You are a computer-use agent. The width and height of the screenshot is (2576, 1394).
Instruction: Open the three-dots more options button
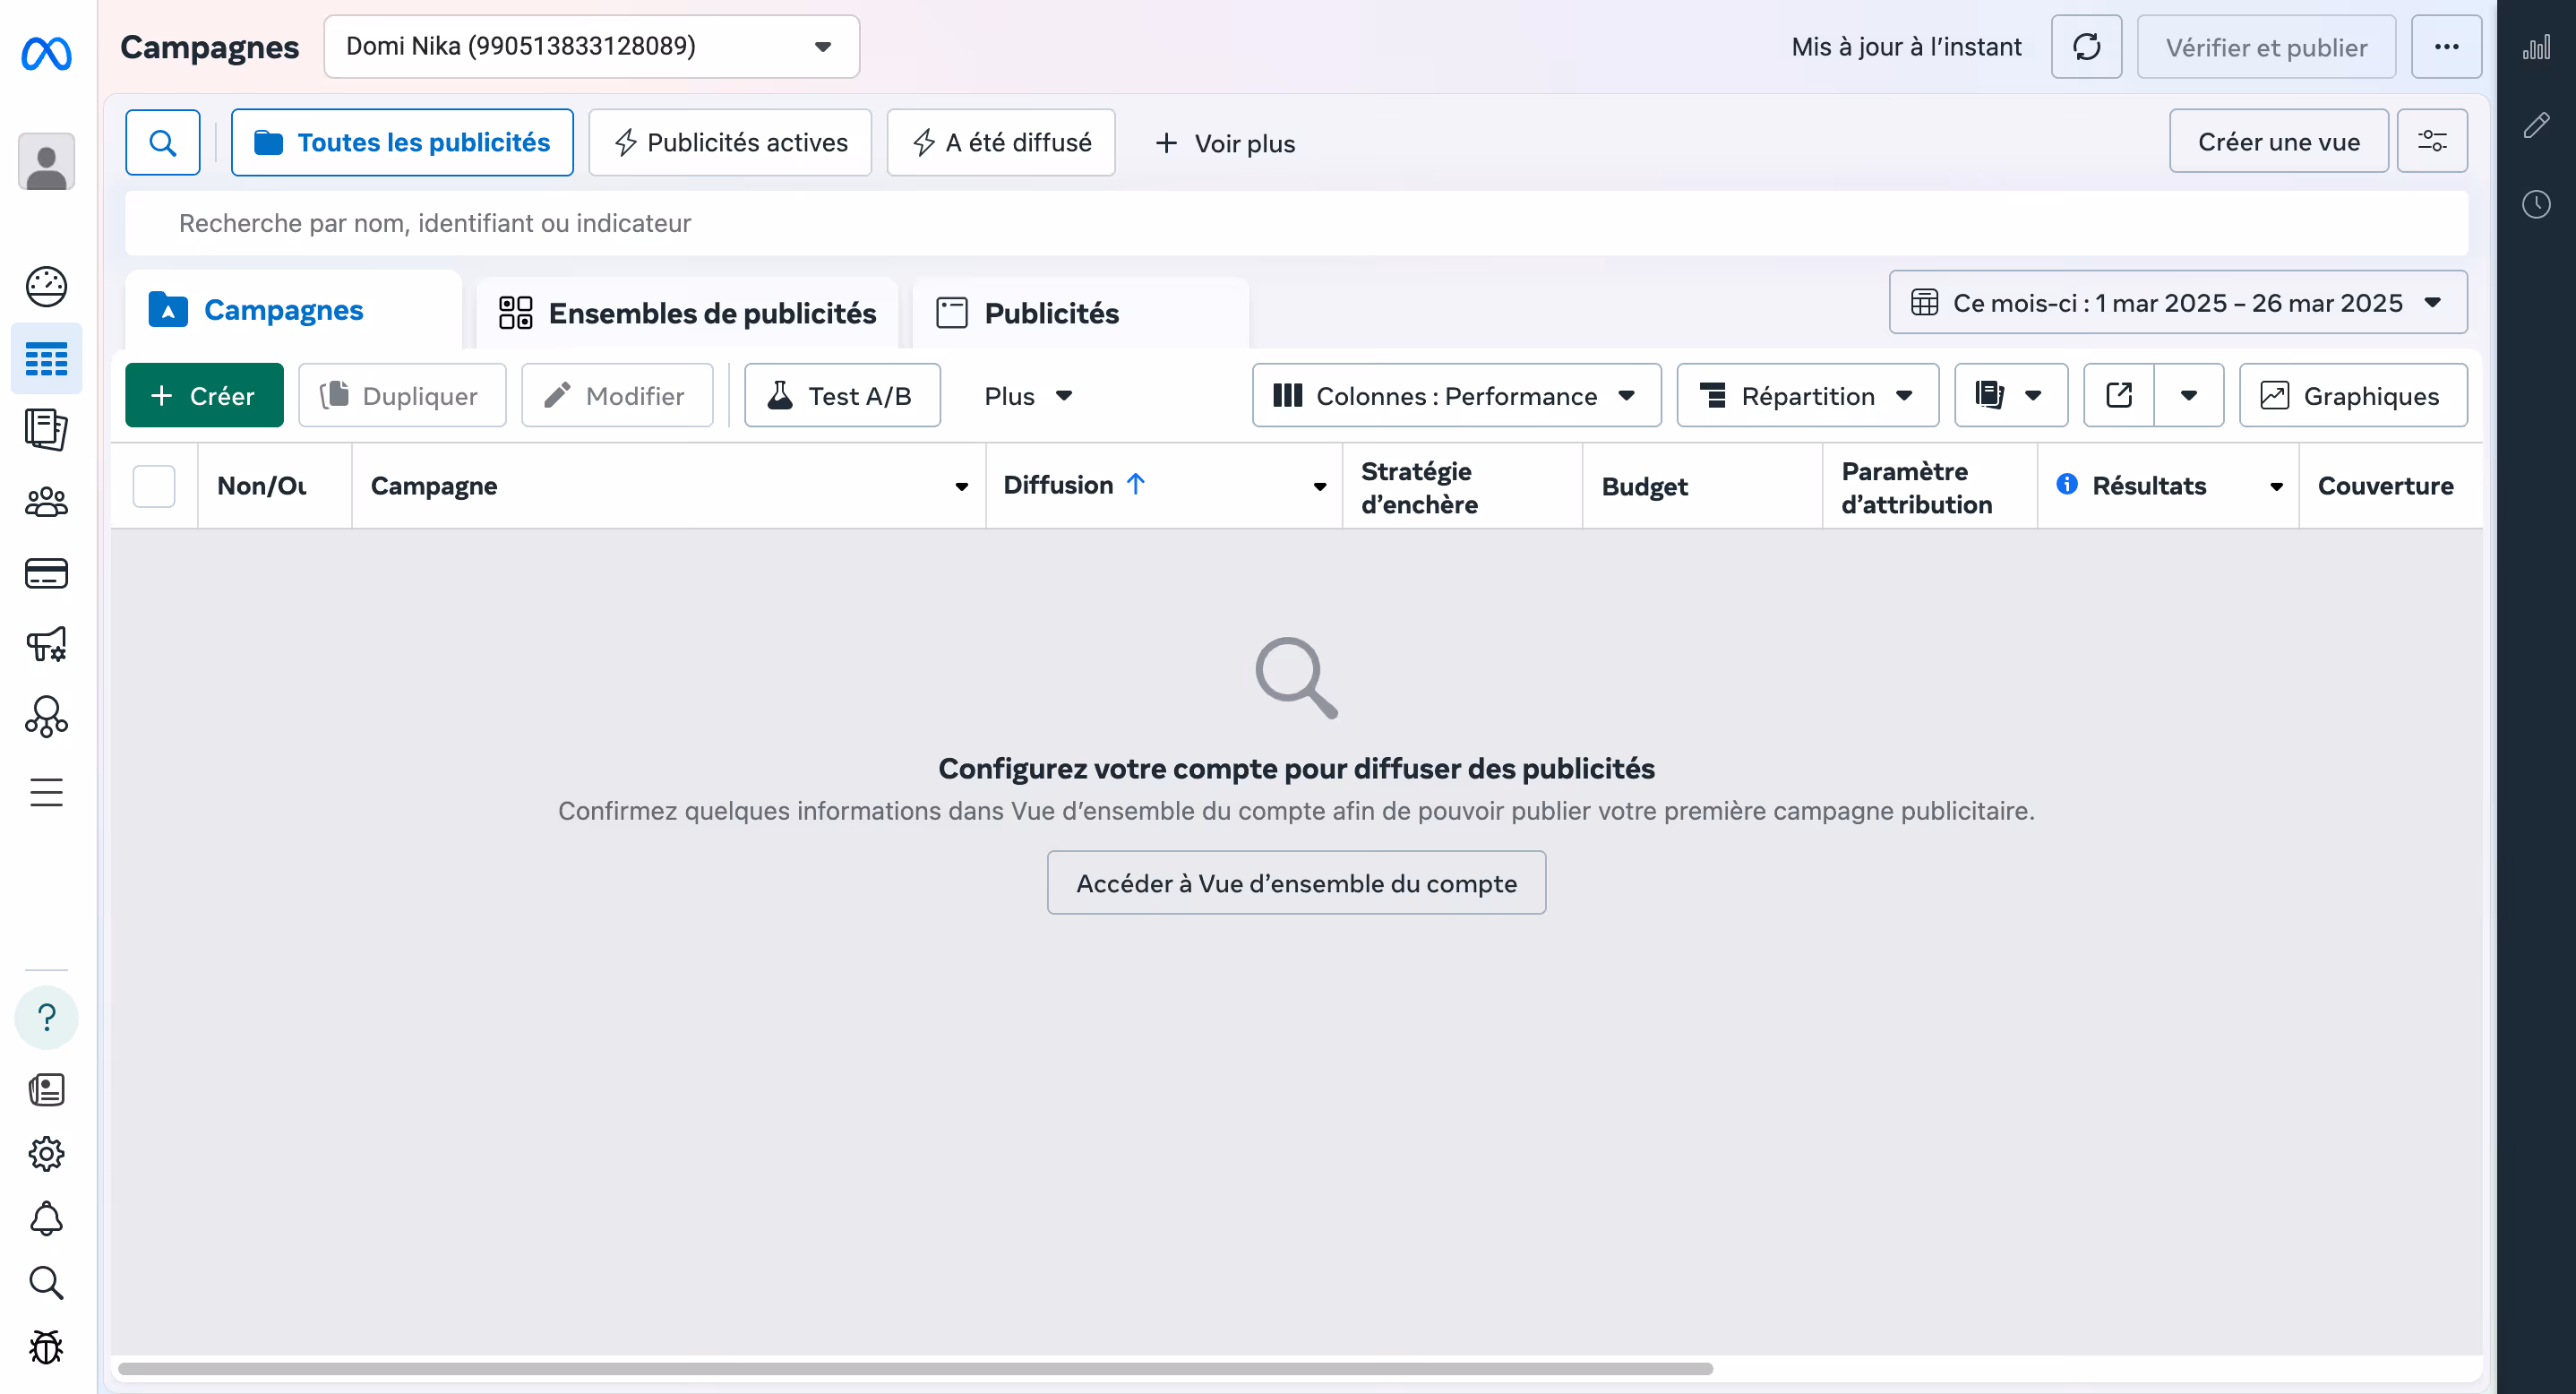[2446, 47]
